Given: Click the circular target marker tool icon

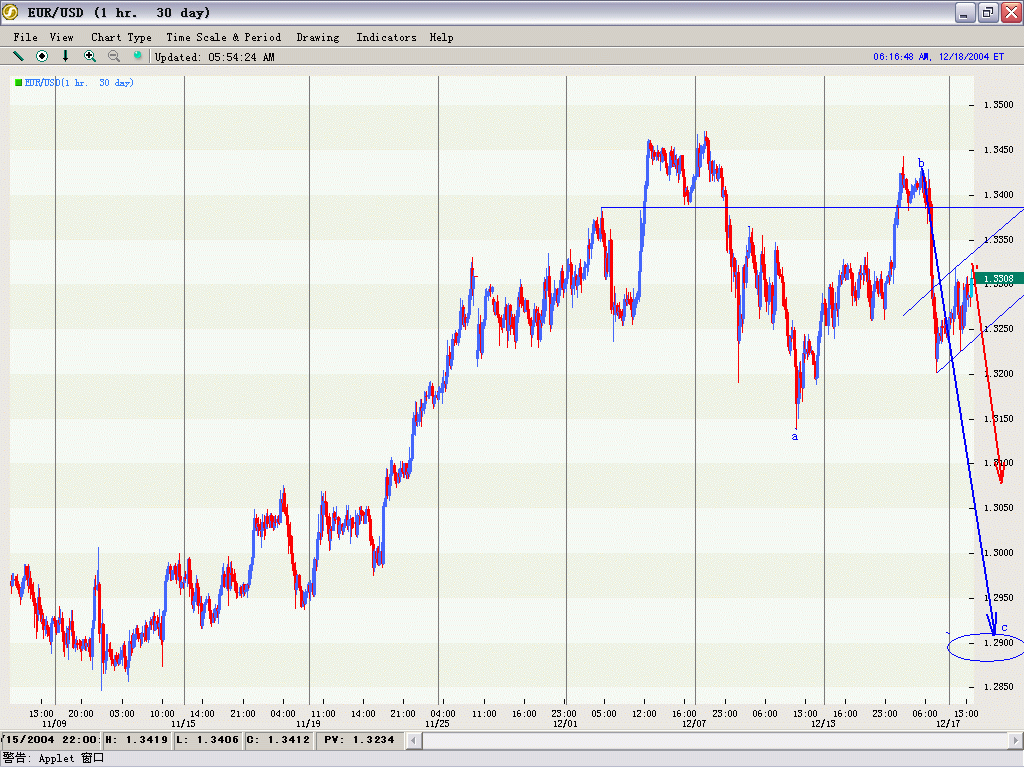Looking at the screenshot, I should (x=42, y=56).
